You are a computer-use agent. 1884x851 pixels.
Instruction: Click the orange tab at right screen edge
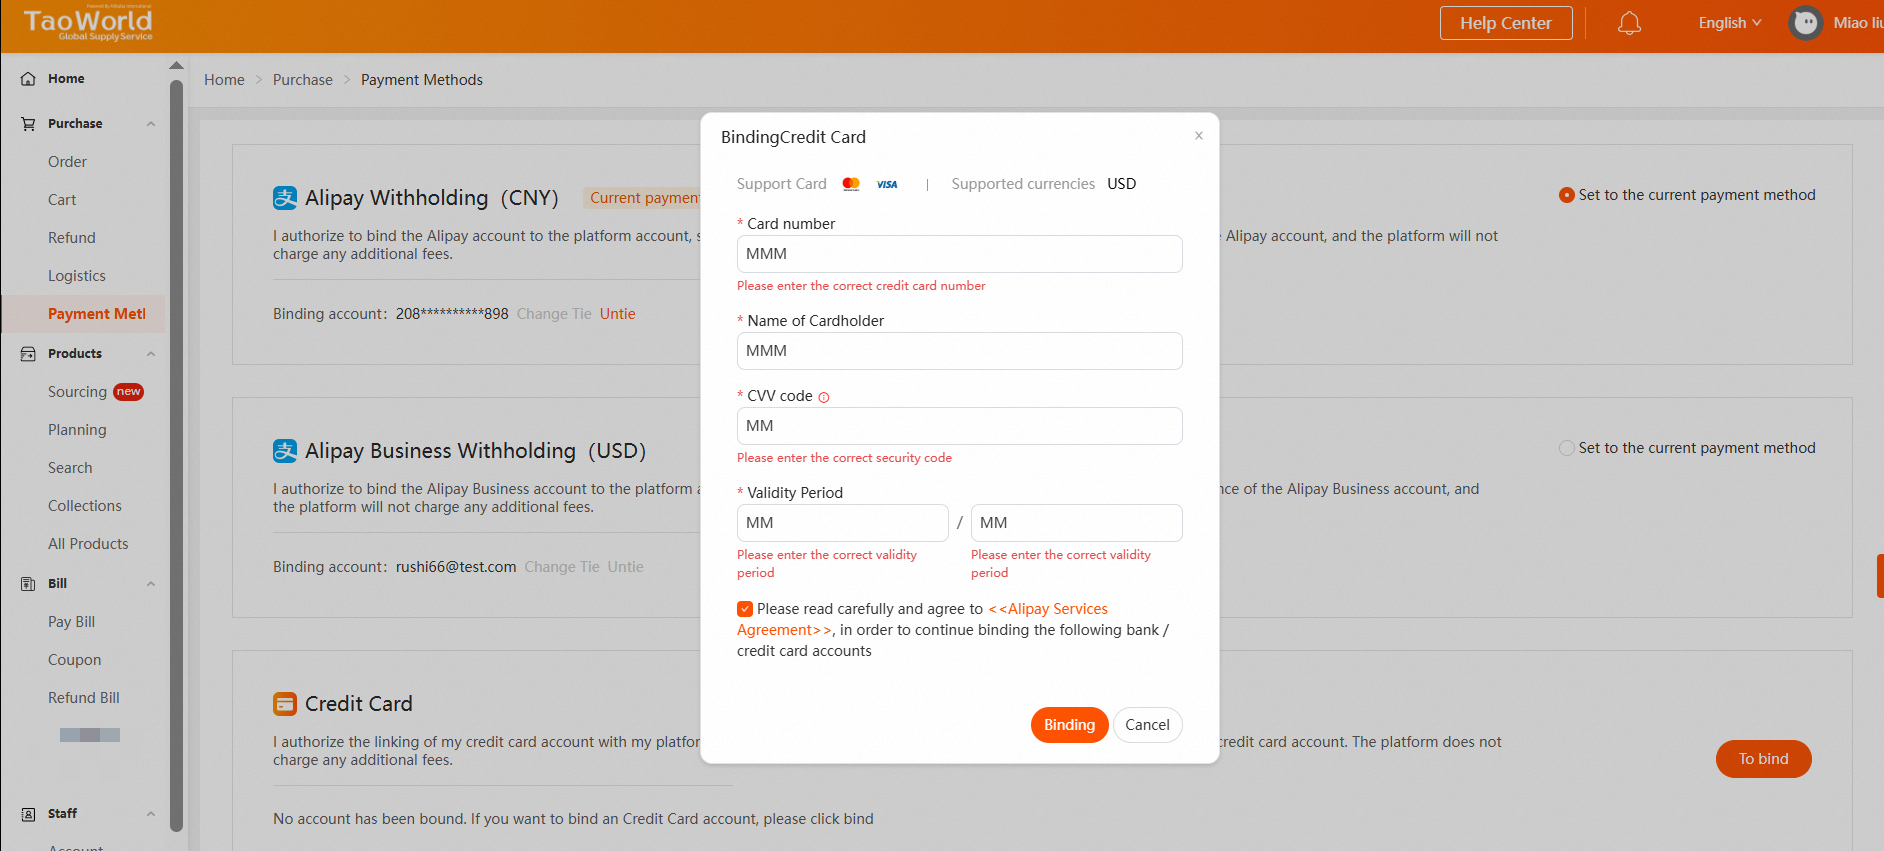tap(1880, 576)
